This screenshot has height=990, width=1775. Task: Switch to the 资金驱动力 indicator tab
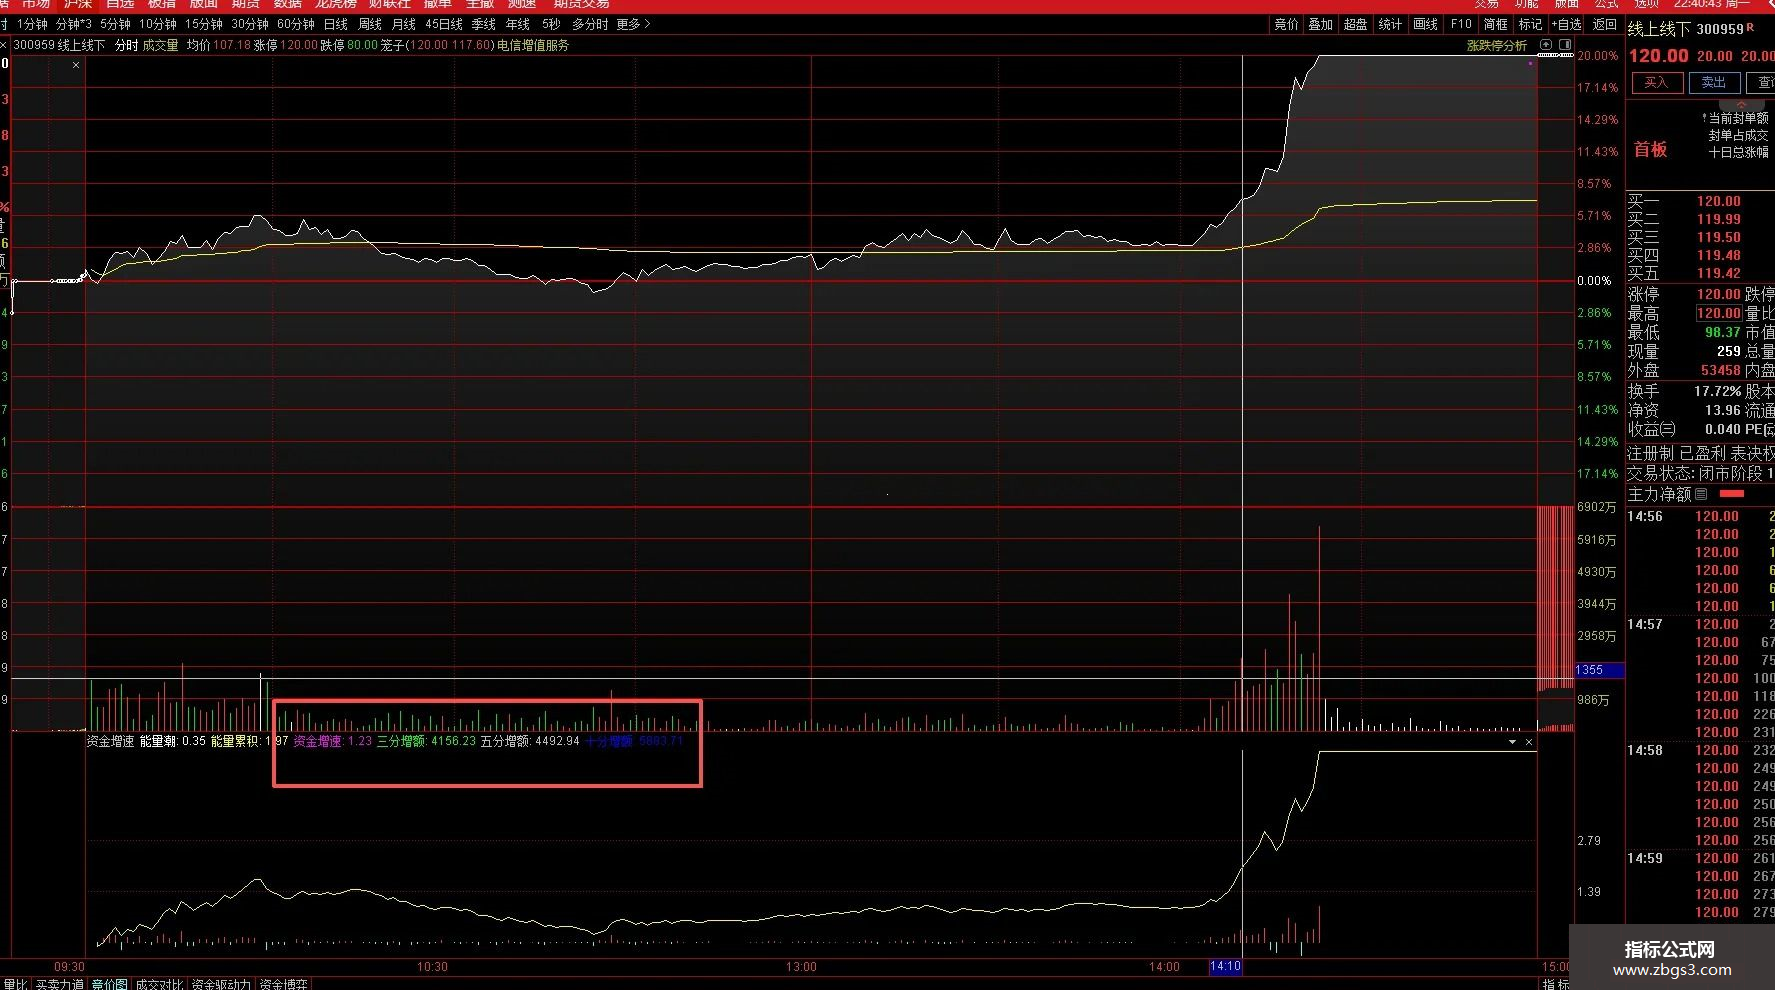pyautogui.click(x=222, y=984)
